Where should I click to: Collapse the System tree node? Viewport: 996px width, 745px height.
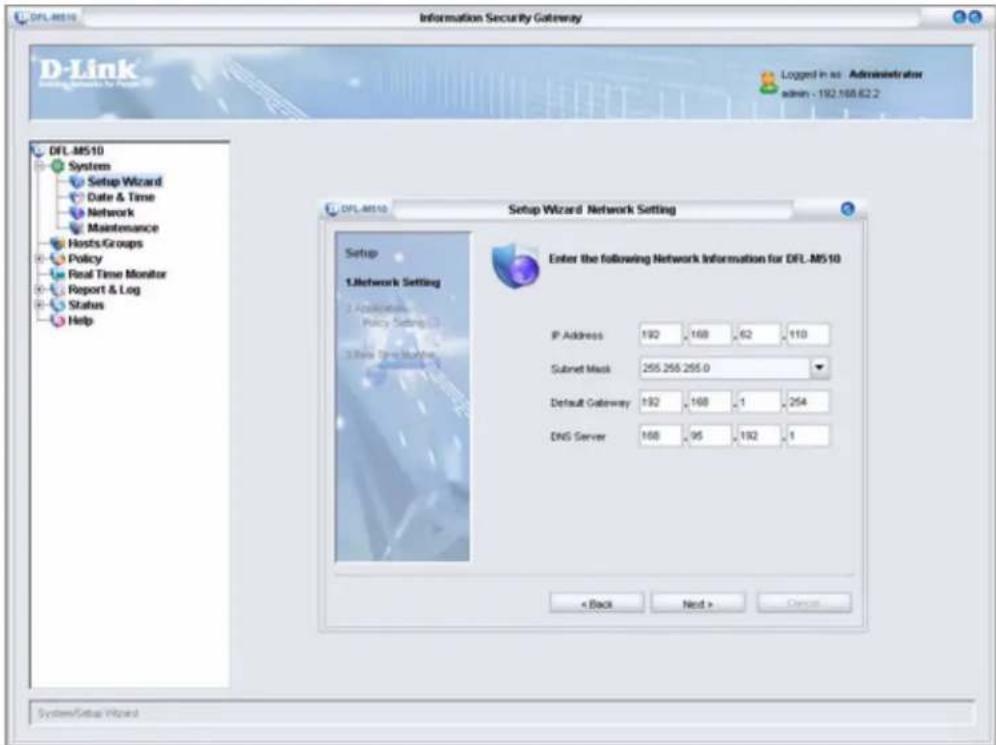tap(41, 166)
